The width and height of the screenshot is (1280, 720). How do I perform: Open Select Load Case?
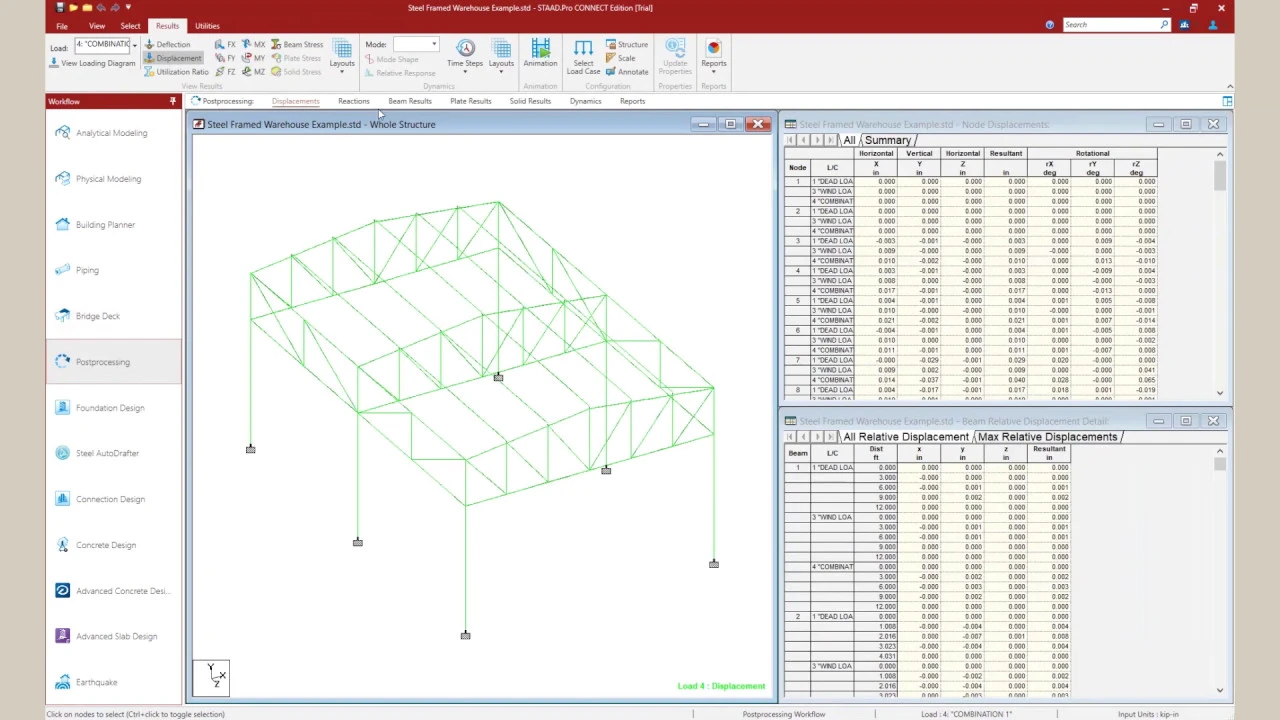[x=583, y=57]
